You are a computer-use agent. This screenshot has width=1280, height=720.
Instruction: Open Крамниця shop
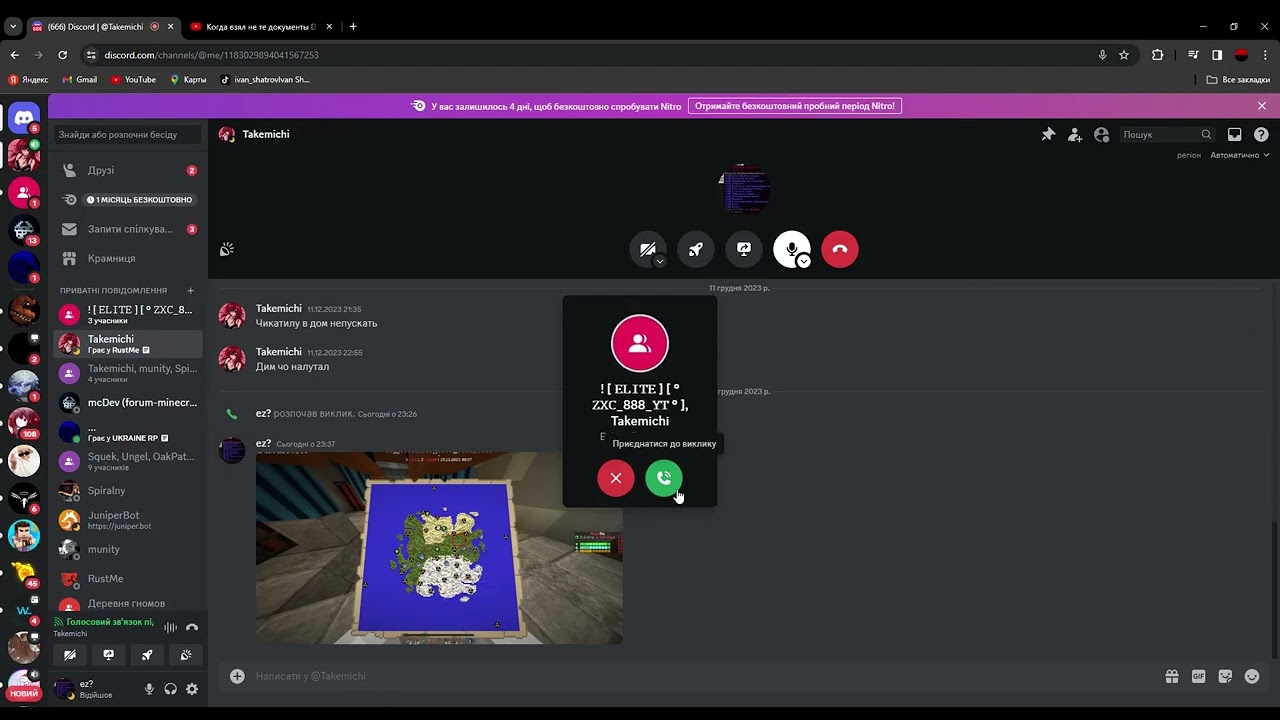click(x=128, y=258)
